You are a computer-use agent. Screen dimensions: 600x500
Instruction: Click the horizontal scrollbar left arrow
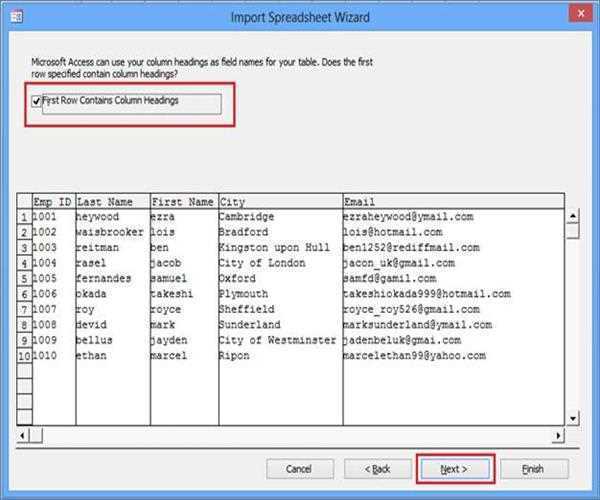click(24, 436)
